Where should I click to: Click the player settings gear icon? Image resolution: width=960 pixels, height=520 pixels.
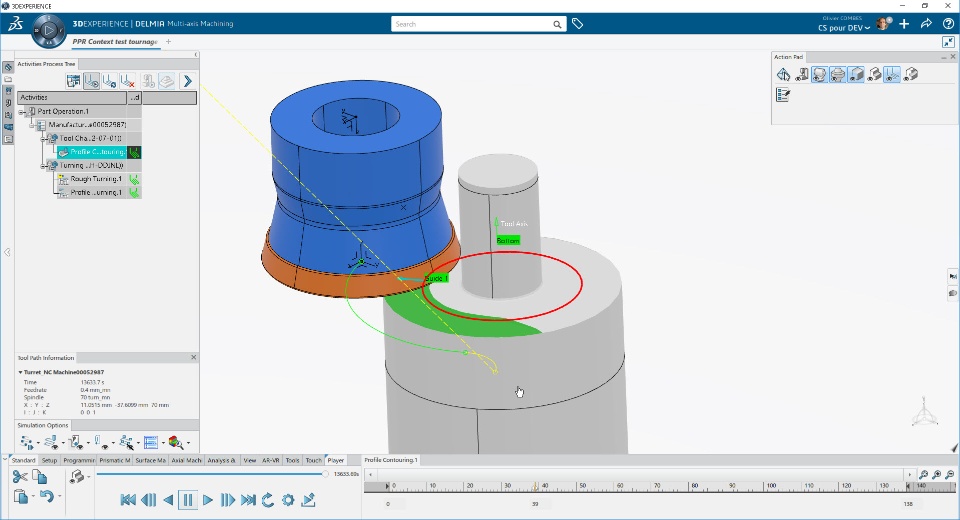288,500
